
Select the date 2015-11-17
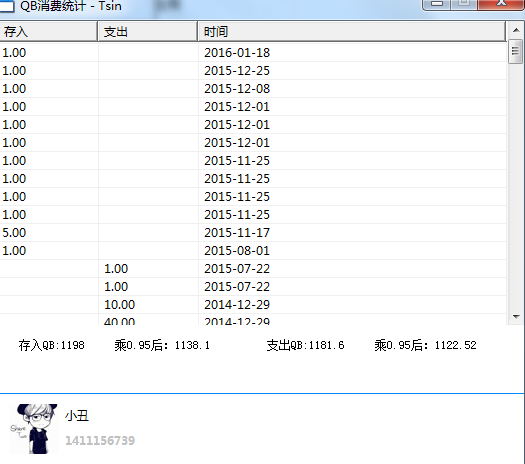pyautogui.click(x=237, y=233)
